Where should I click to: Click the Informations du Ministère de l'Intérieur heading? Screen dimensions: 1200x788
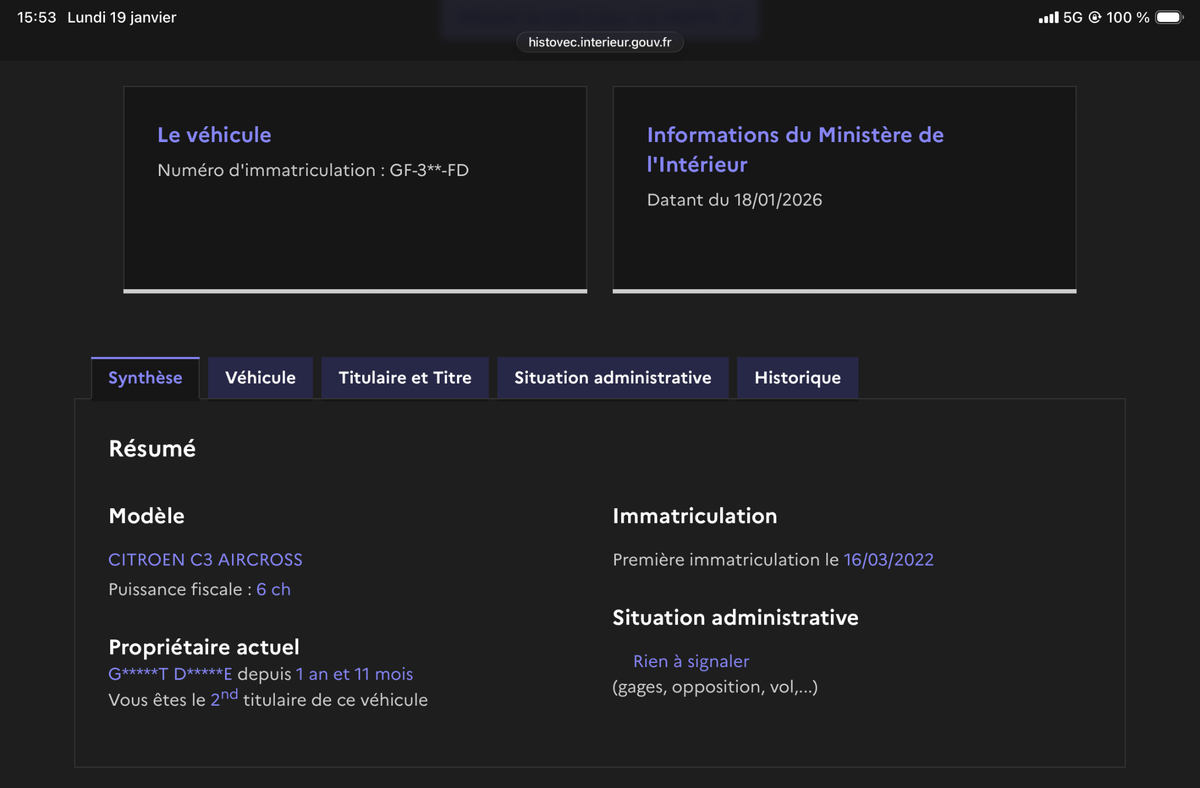pos(795,150)
